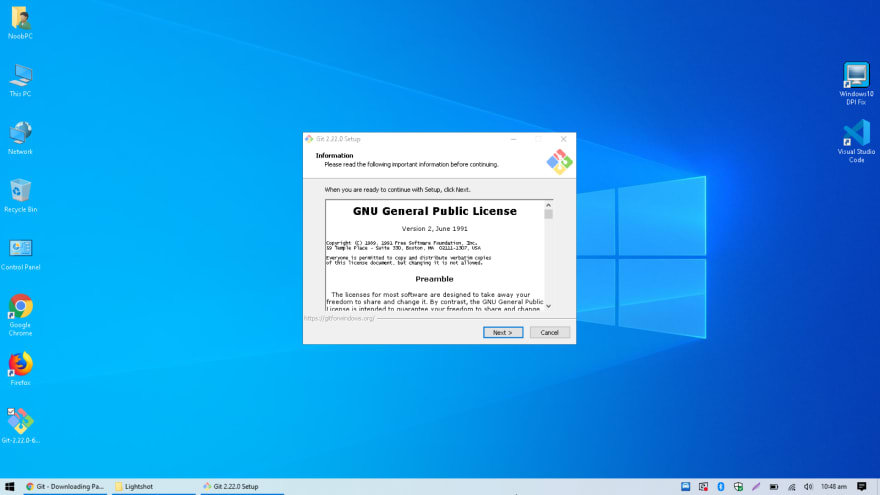Click the screen recorder tray icon

tap(703, 487)
